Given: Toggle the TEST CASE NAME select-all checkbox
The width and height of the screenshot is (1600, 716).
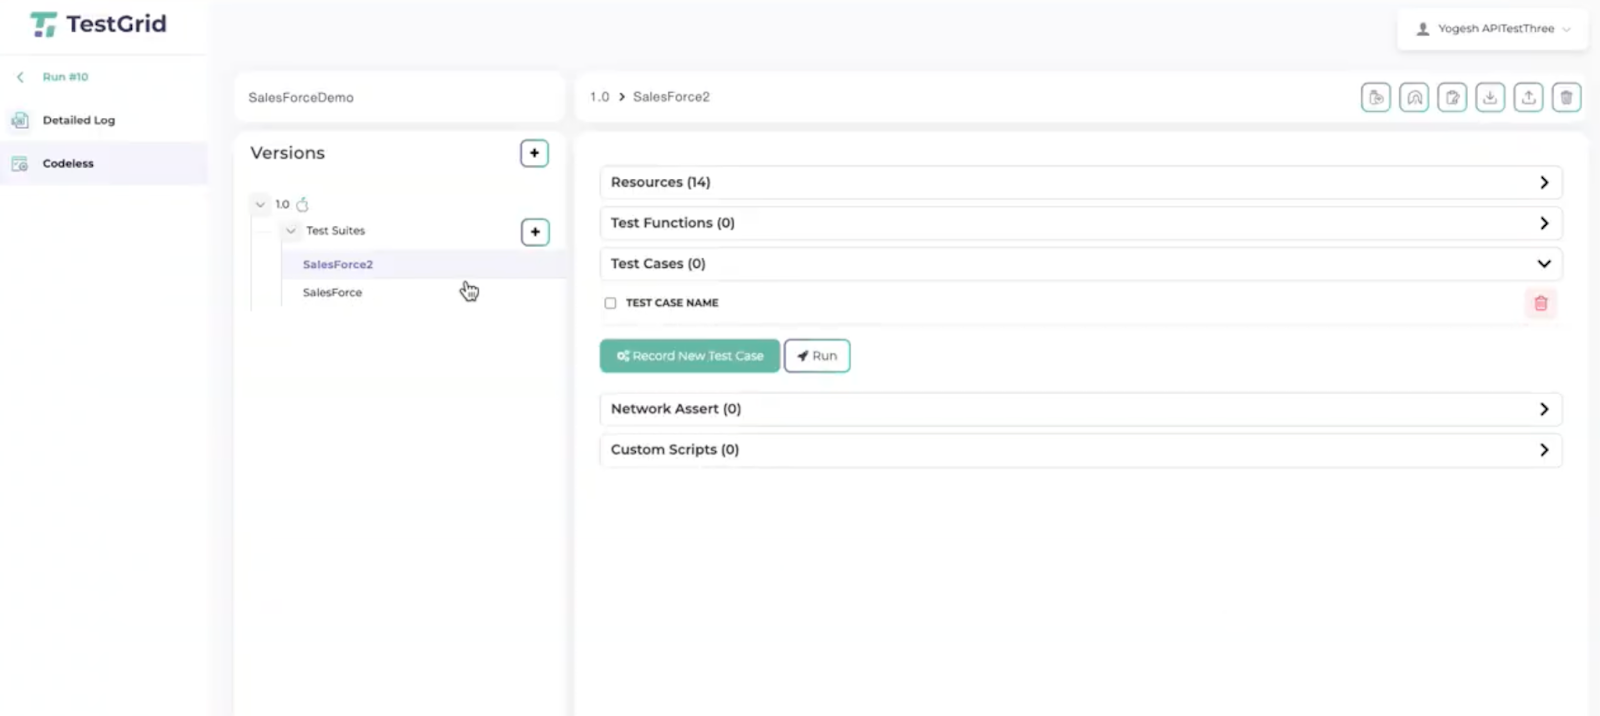Looking at the screenshot, I should (610, 303).
